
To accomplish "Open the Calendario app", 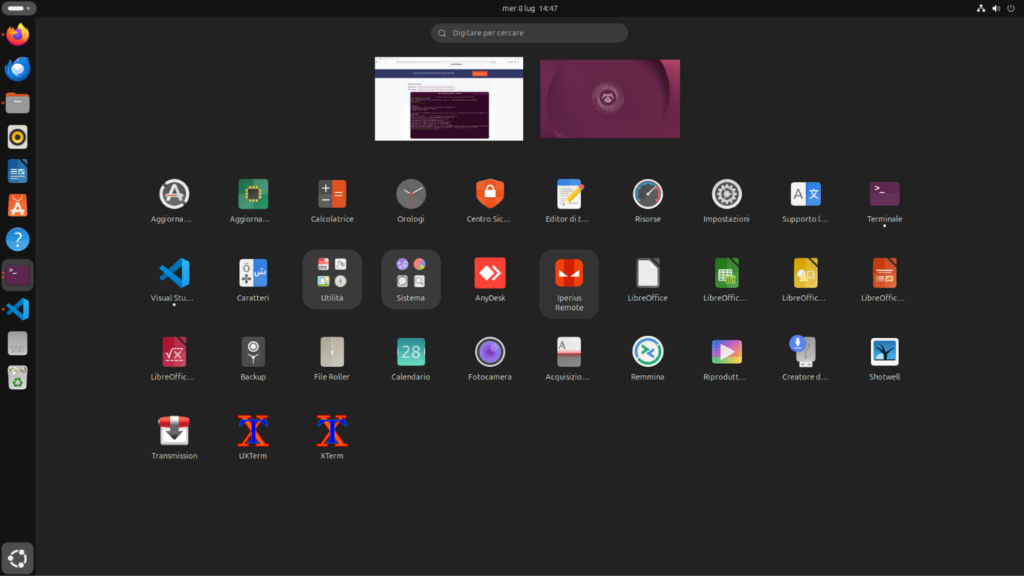I will coord(411,352).
